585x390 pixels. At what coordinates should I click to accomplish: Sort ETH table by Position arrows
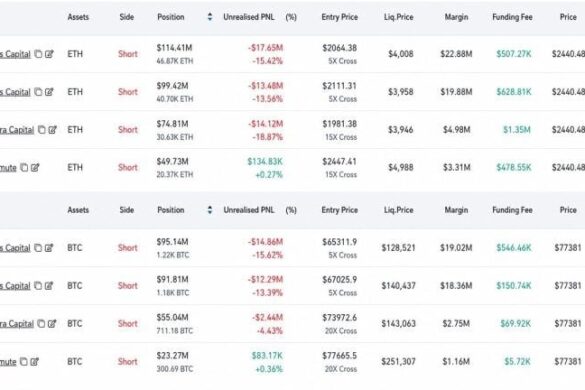point(210,17)
